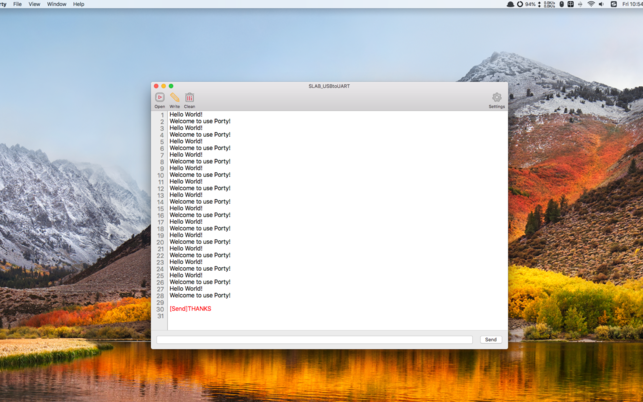Click line number 31 in gutter
The height and width of the screenshot is (402, 643).
pos(160,316)
